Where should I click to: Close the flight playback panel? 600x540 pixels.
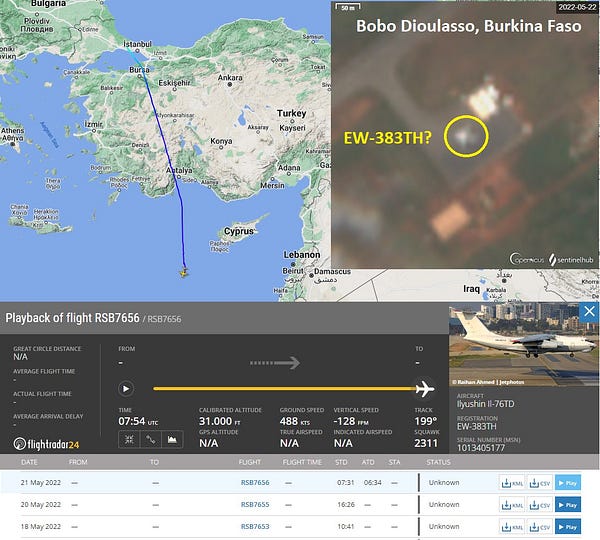589,312
